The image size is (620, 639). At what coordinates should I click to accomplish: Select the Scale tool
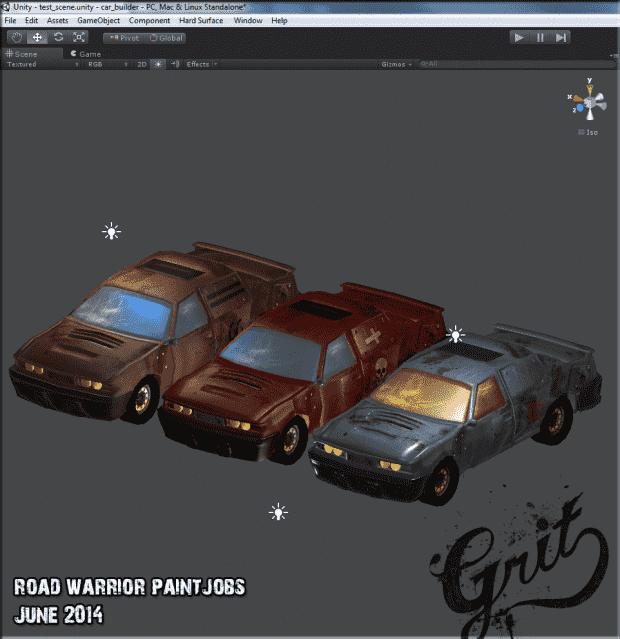click(x=79, y=37)
